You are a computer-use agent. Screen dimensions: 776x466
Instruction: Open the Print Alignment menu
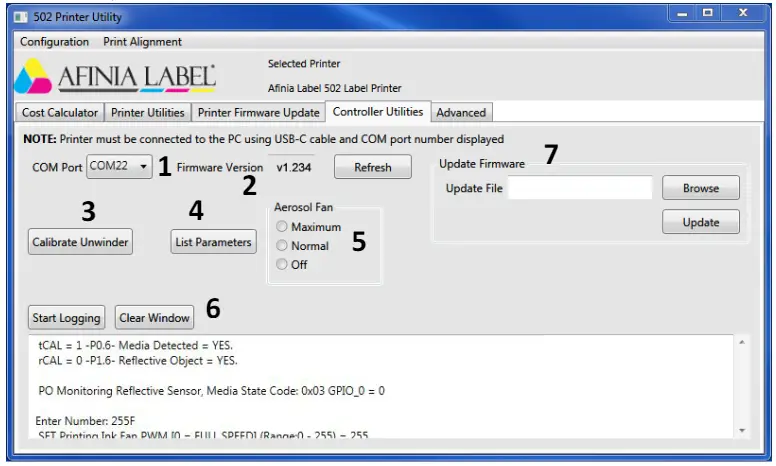142,42
